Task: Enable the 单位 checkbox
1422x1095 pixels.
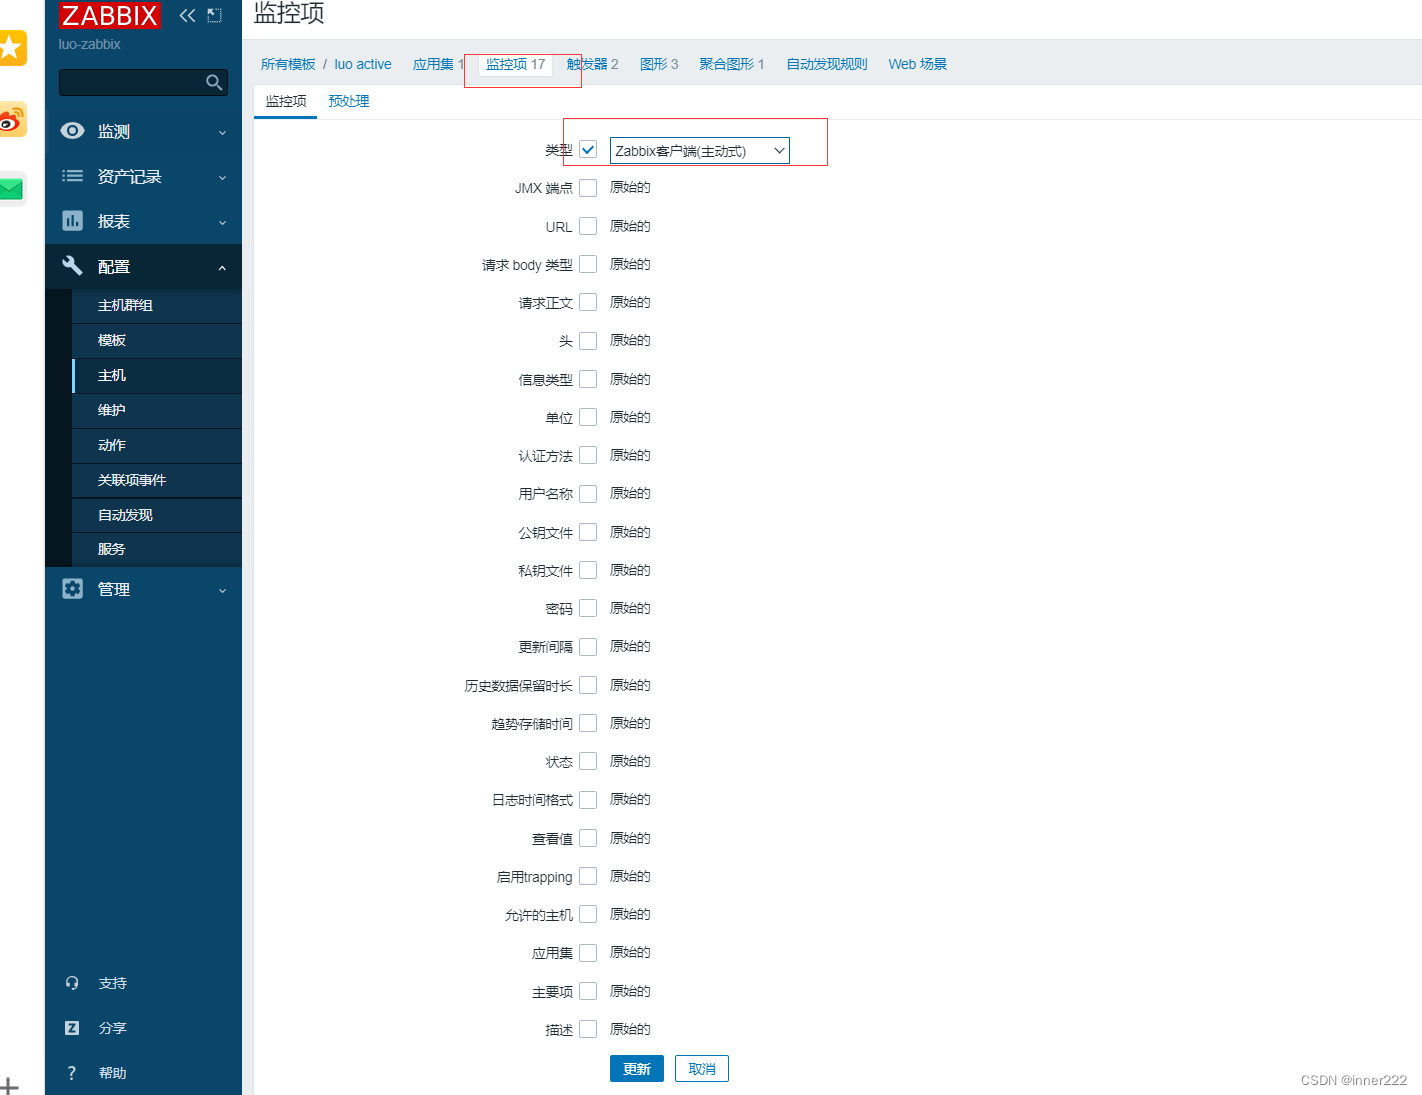Action: pyautogui.click(x=588, y=417)
